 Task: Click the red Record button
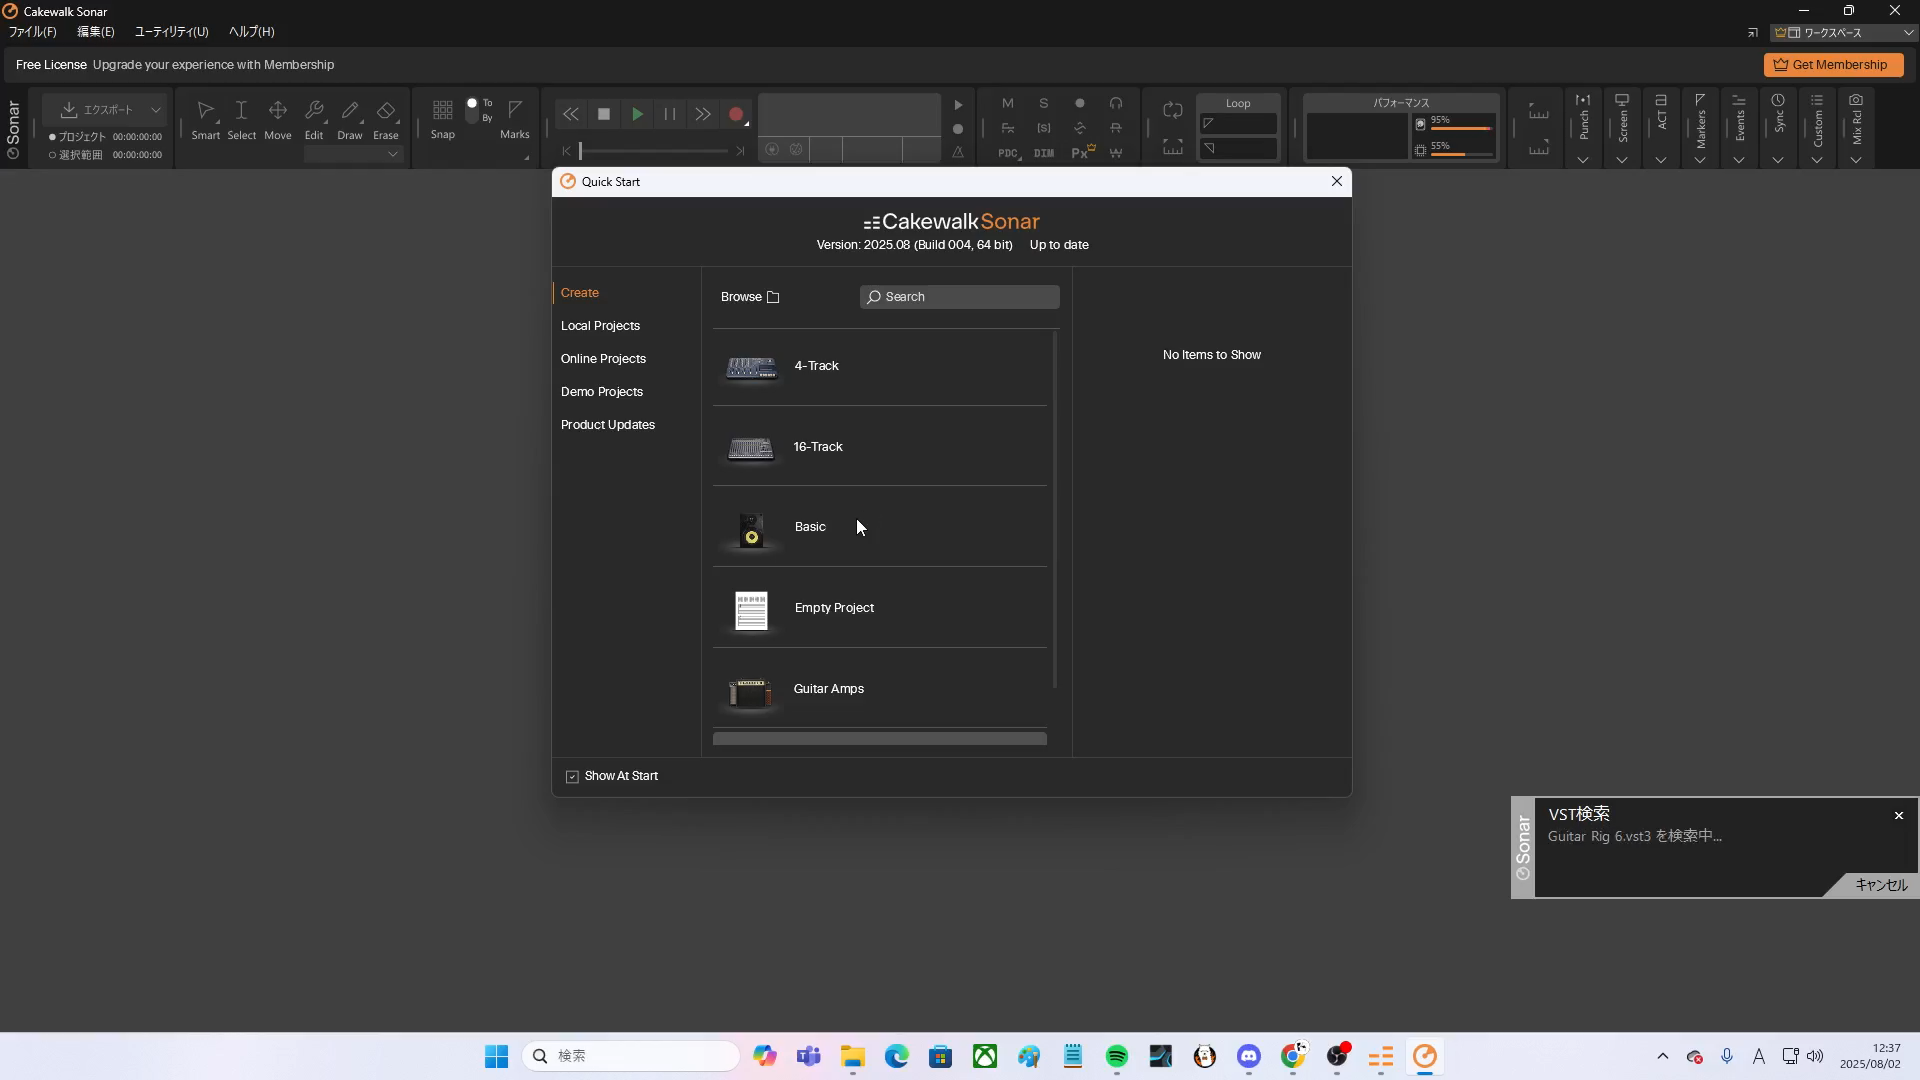736,114
